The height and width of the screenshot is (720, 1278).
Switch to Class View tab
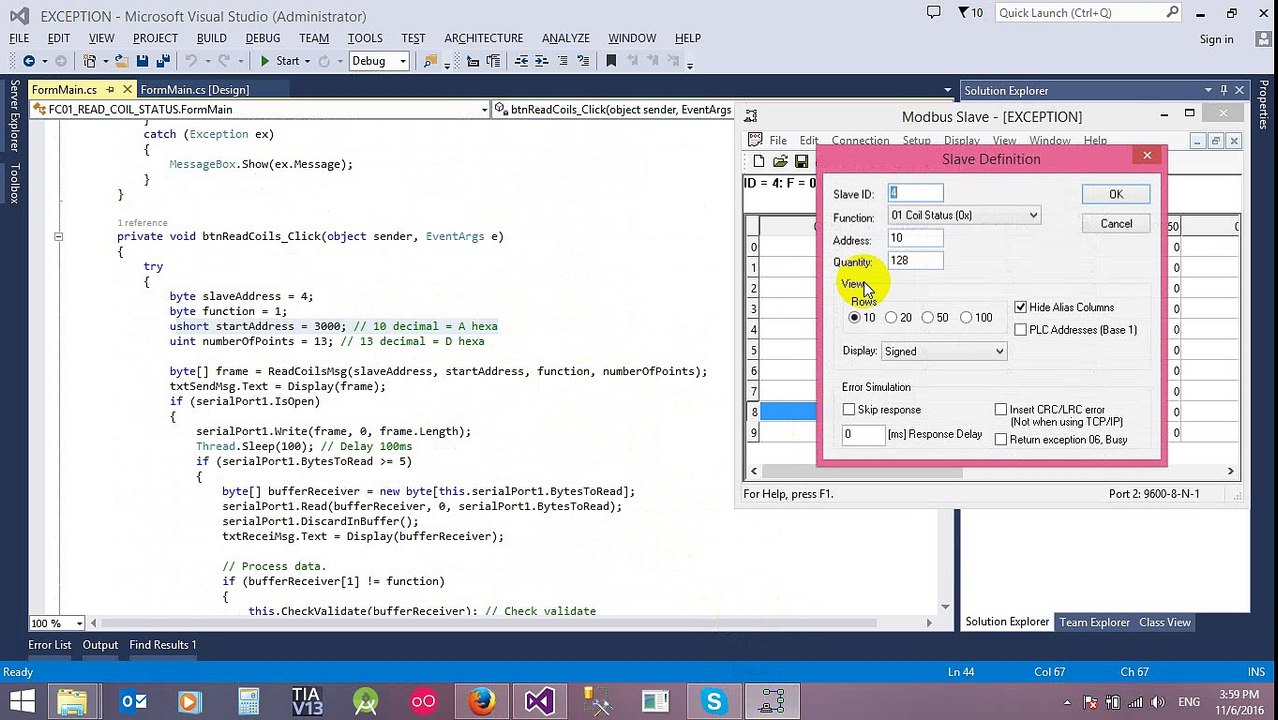(x=1165, y=622)
